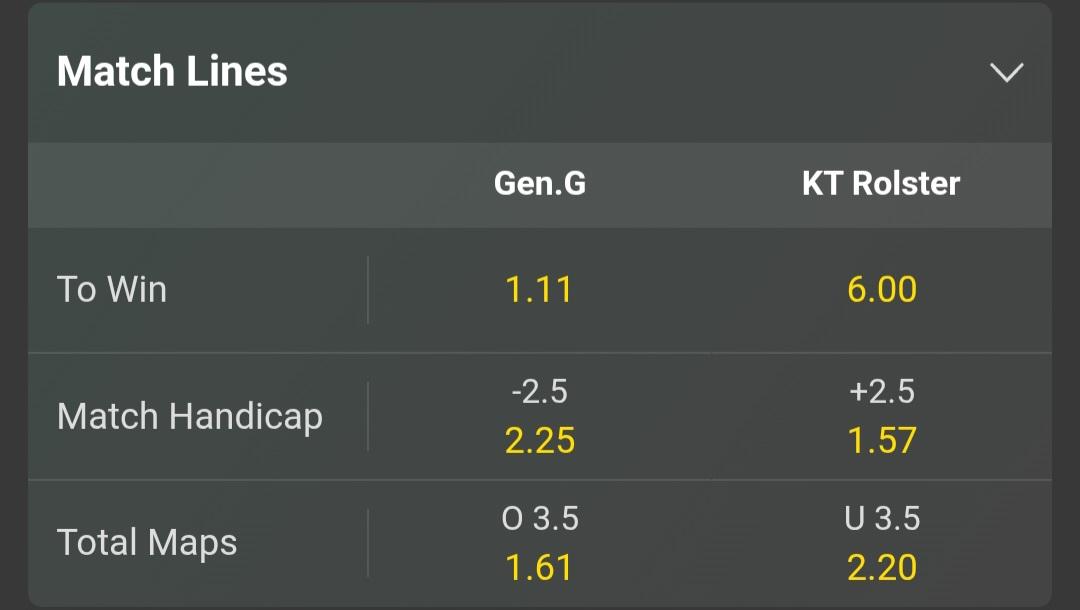Select the KT Rolster column header
Image resolution: width=1080 pixels, height=610 pixels.
click(x=881, y=183)
